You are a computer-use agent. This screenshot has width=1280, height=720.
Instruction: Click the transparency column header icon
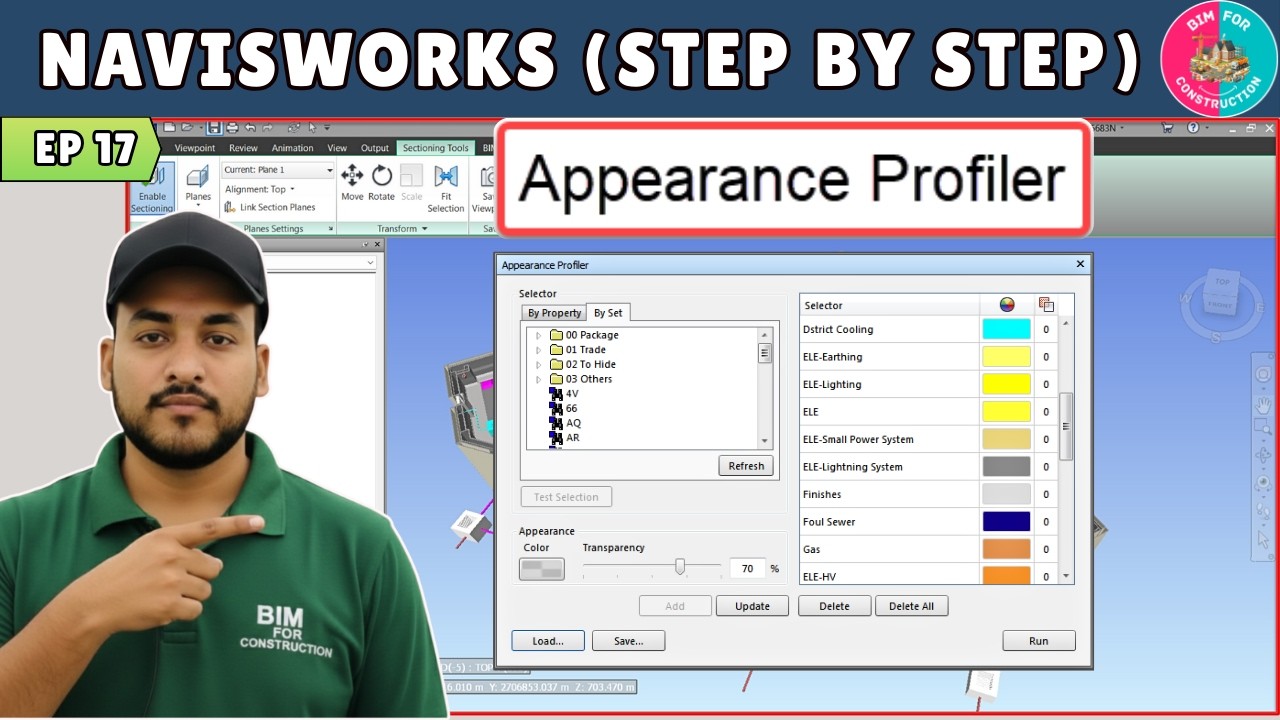pos(1046,305)
